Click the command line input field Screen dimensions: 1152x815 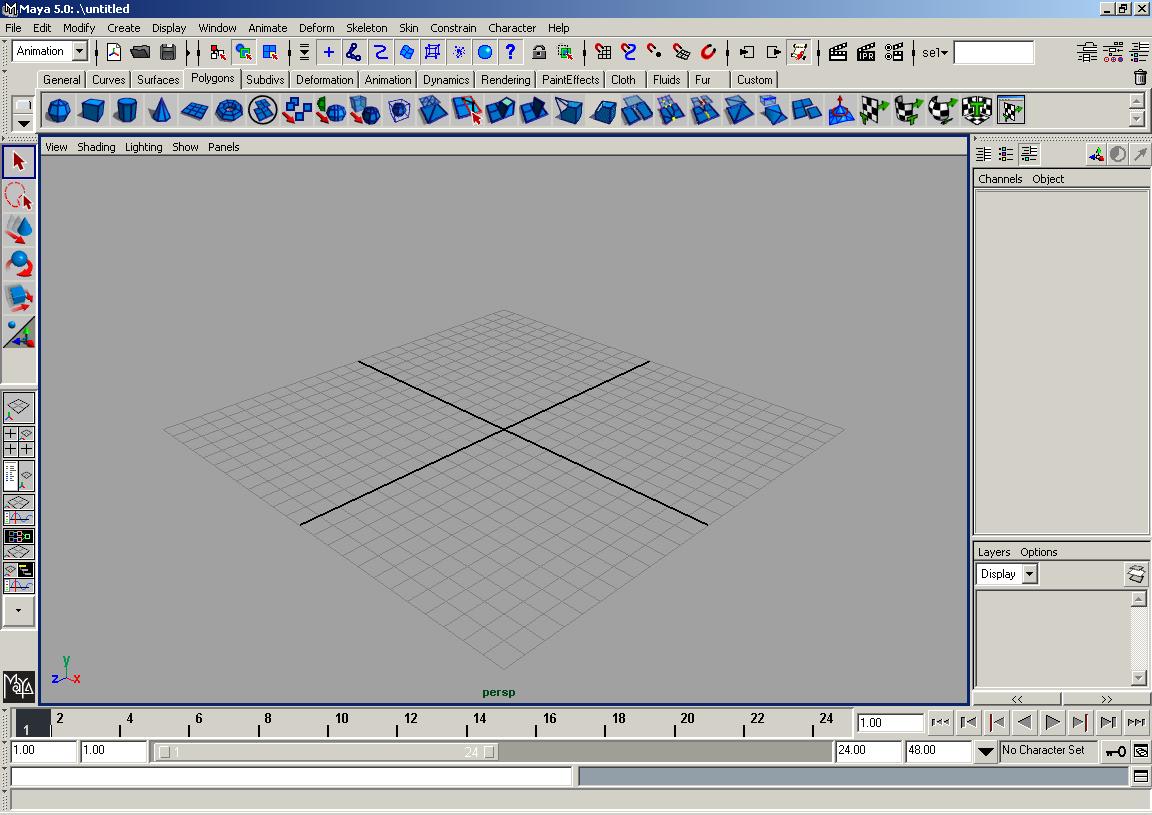tap(291, 776)
